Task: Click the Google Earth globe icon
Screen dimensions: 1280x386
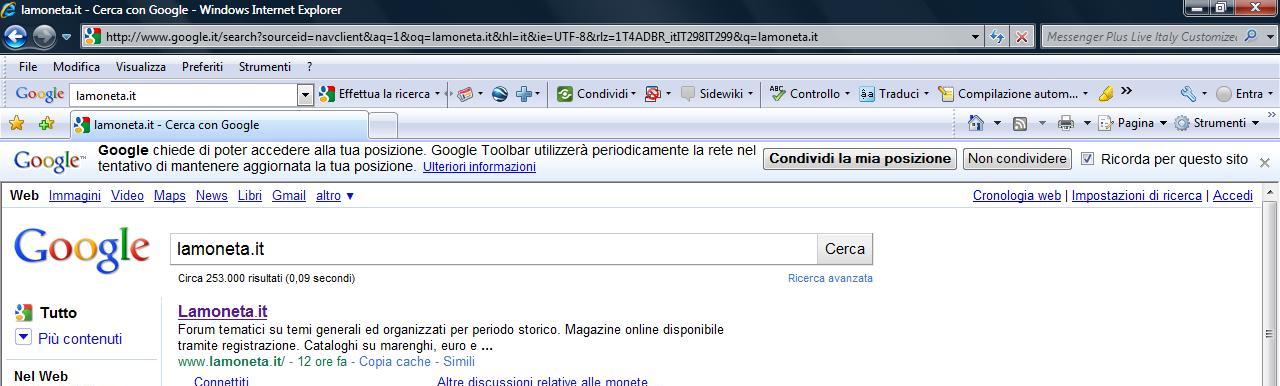Action: pyautogui.click(x=500, y=94)
